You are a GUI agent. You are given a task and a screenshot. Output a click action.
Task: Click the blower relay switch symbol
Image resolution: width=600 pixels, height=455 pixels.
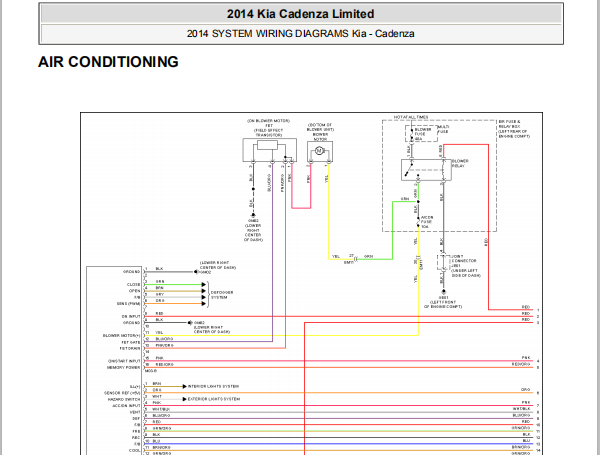tap(409, 169)
